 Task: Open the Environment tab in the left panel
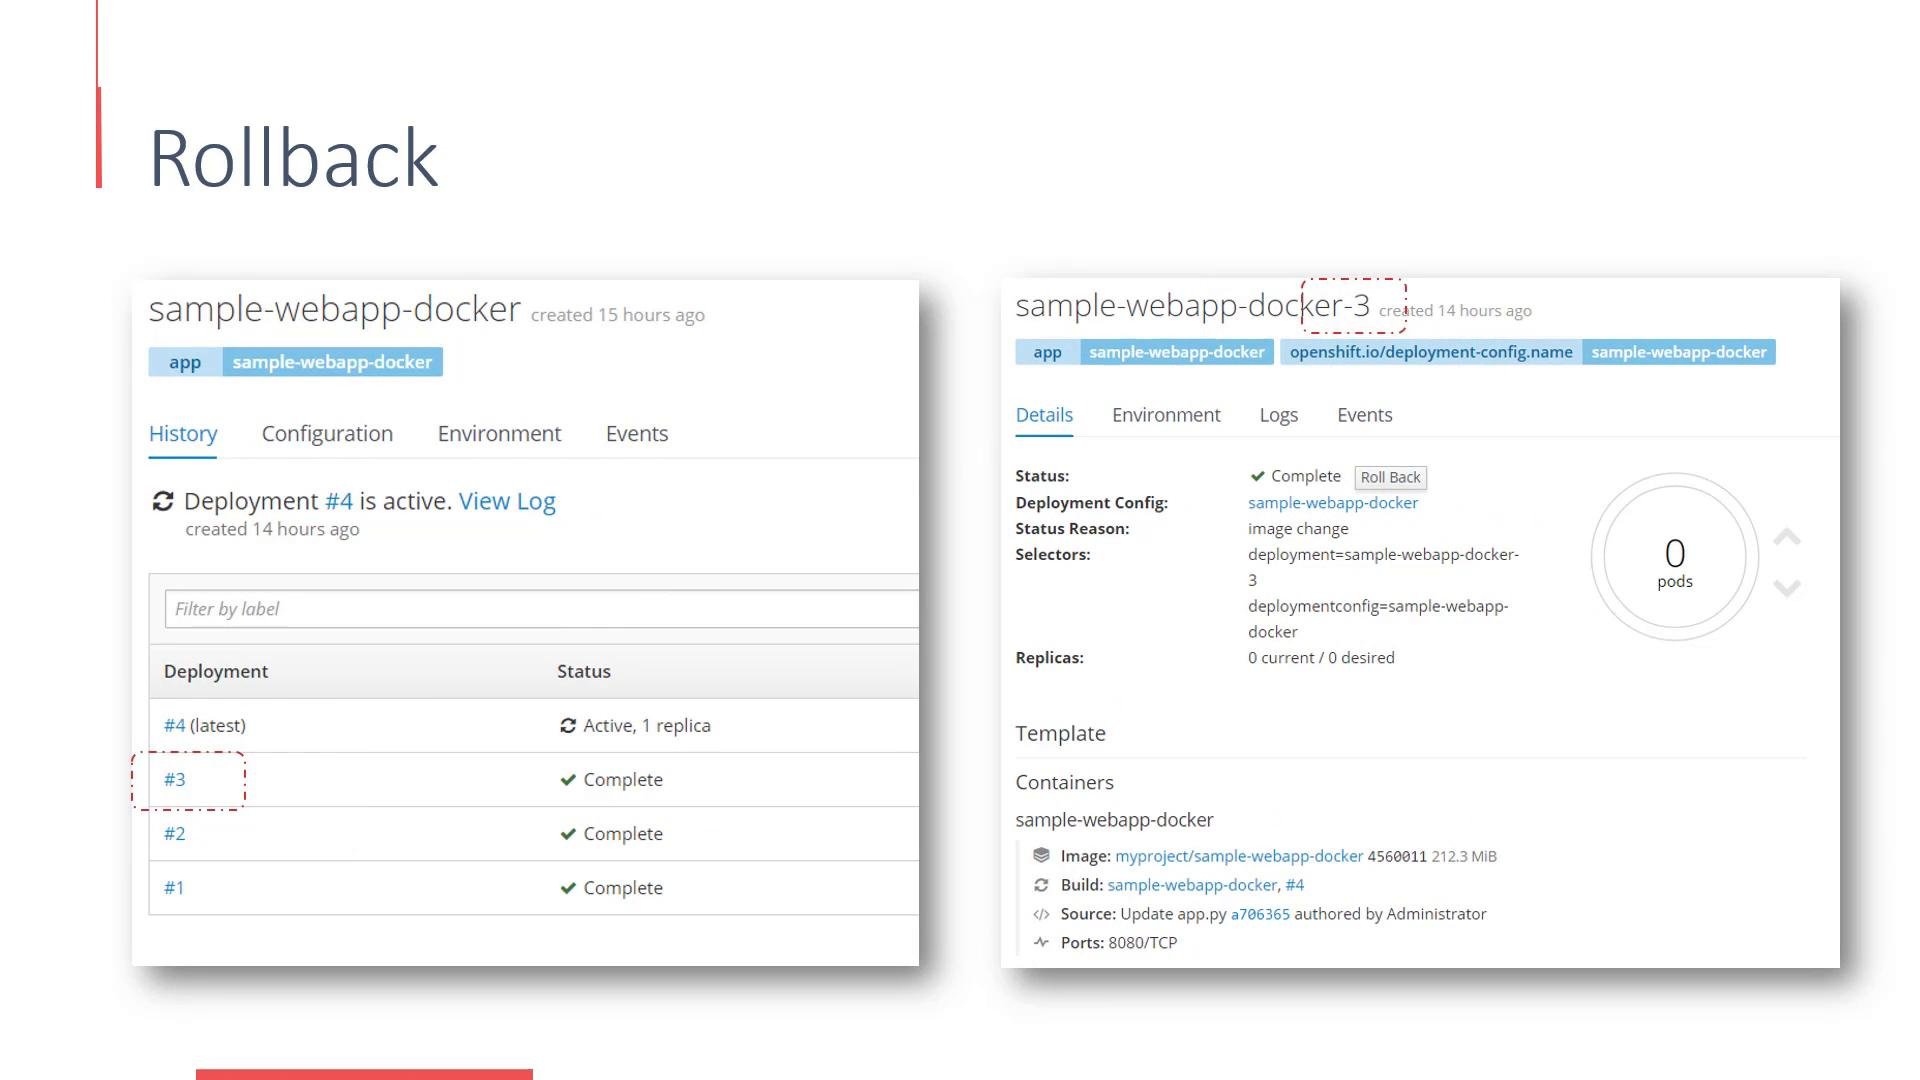tap(499, 434)
